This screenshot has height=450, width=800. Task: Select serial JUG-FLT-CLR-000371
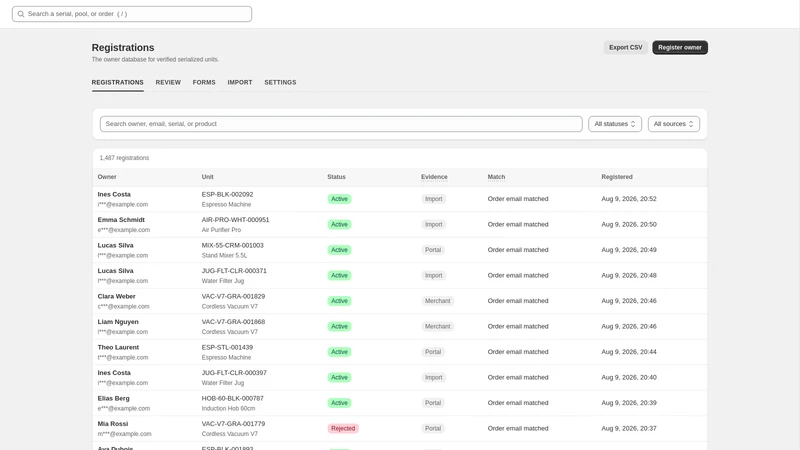pos(234,271)
